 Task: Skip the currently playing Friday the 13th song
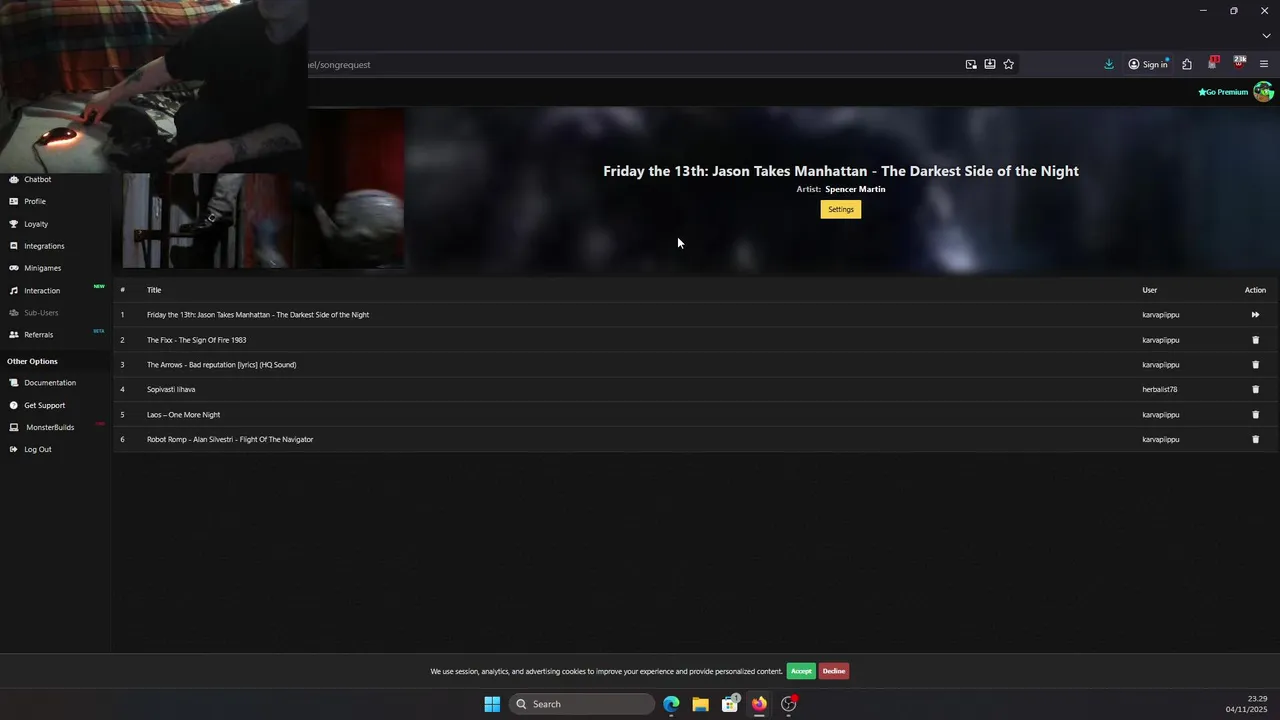point(1255,315)
